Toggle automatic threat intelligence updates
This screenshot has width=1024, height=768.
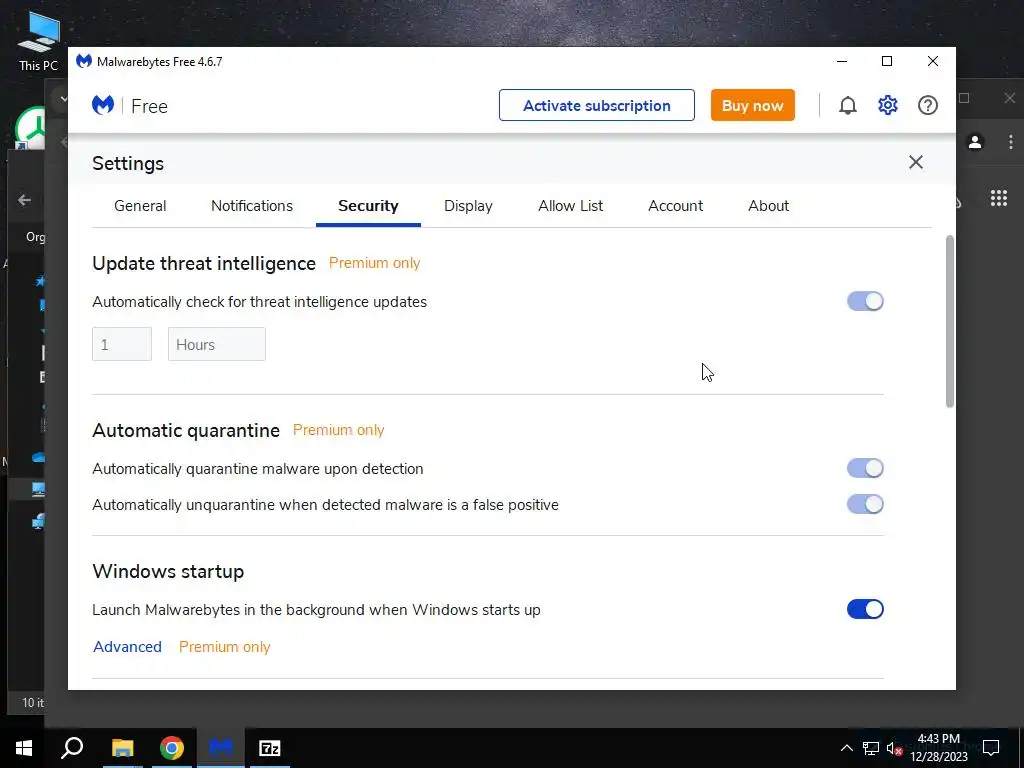click(865, 301)
